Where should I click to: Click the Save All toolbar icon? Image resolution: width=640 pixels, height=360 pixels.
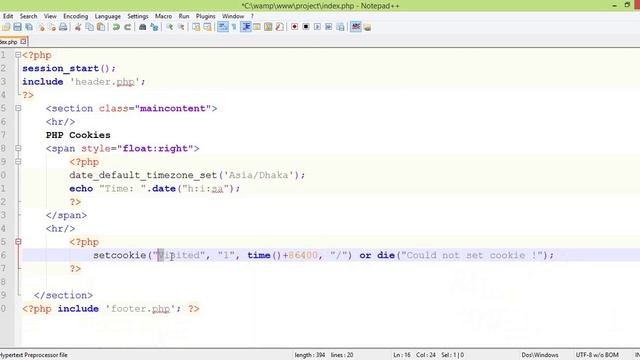tap(29, 27)
